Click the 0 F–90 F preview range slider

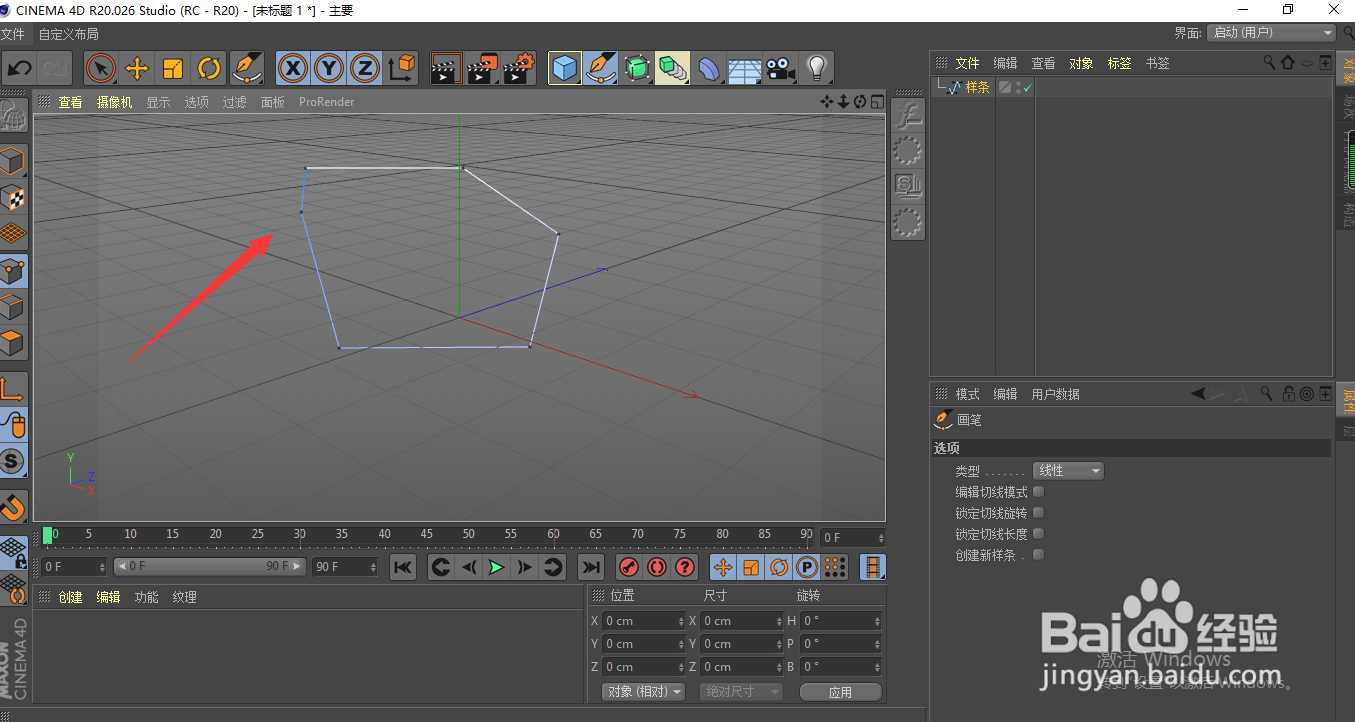tap(208, 567)
